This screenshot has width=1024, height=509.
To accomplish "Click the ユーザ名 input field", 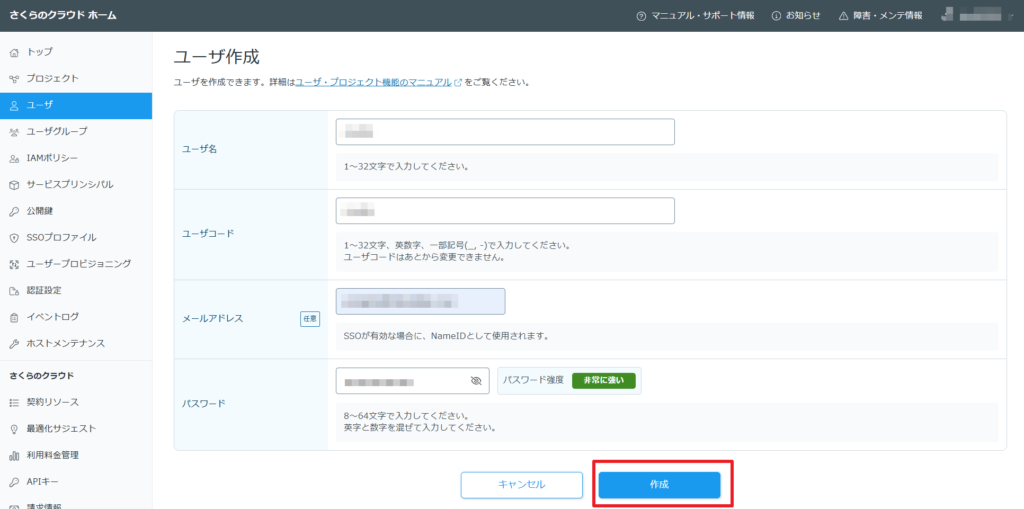I will [505, 132].
